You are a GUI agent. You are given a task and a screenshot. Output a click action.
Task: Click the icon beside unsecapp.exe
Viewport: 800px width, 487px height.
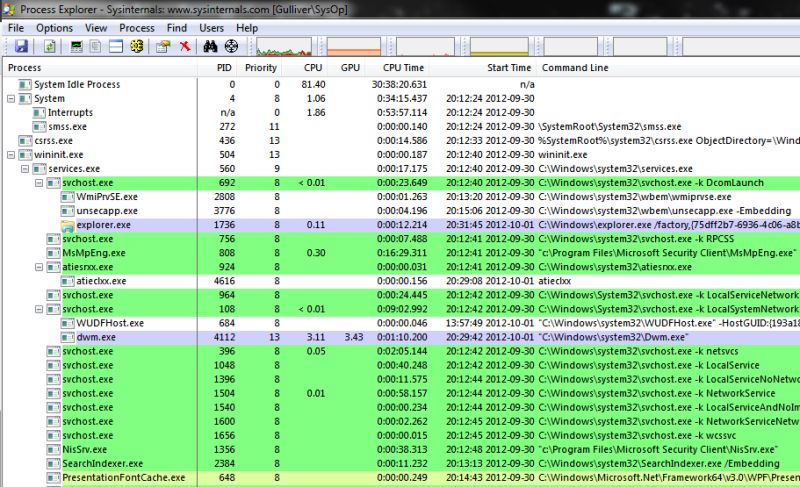tap(67, 211)
